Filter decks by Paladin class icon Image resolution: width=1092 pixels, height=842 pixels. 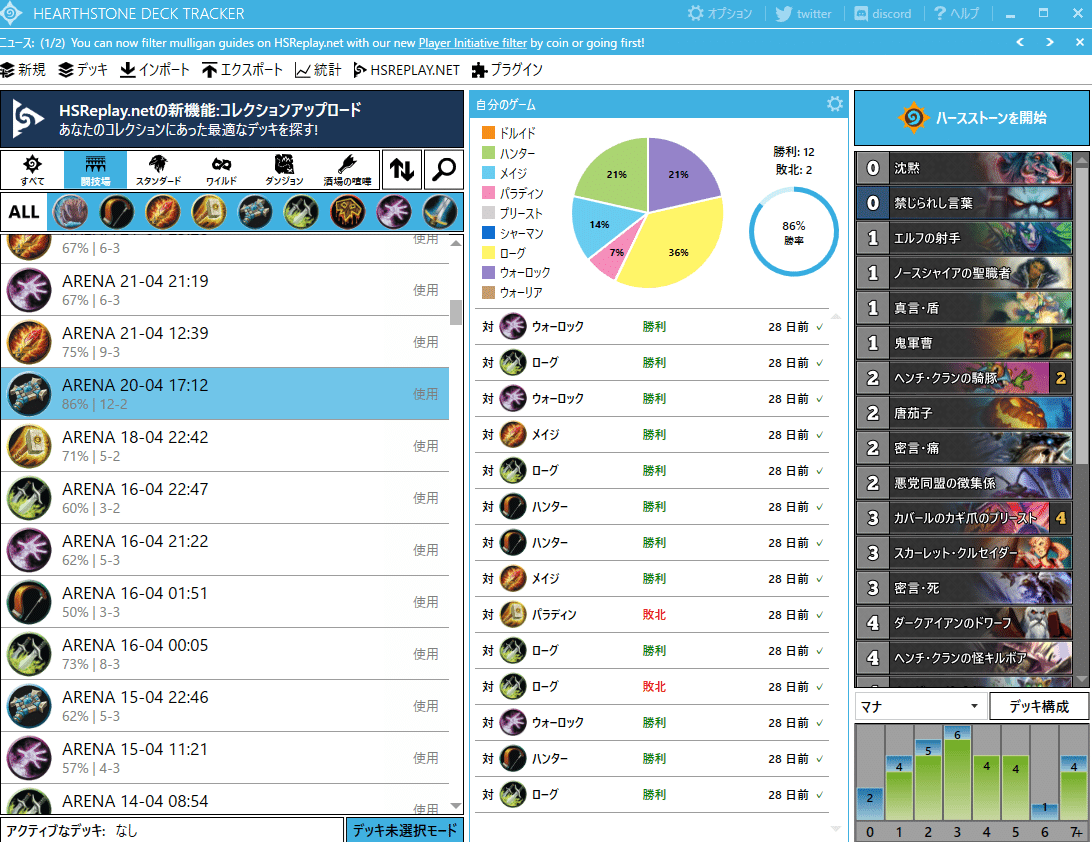click(209, 212)
